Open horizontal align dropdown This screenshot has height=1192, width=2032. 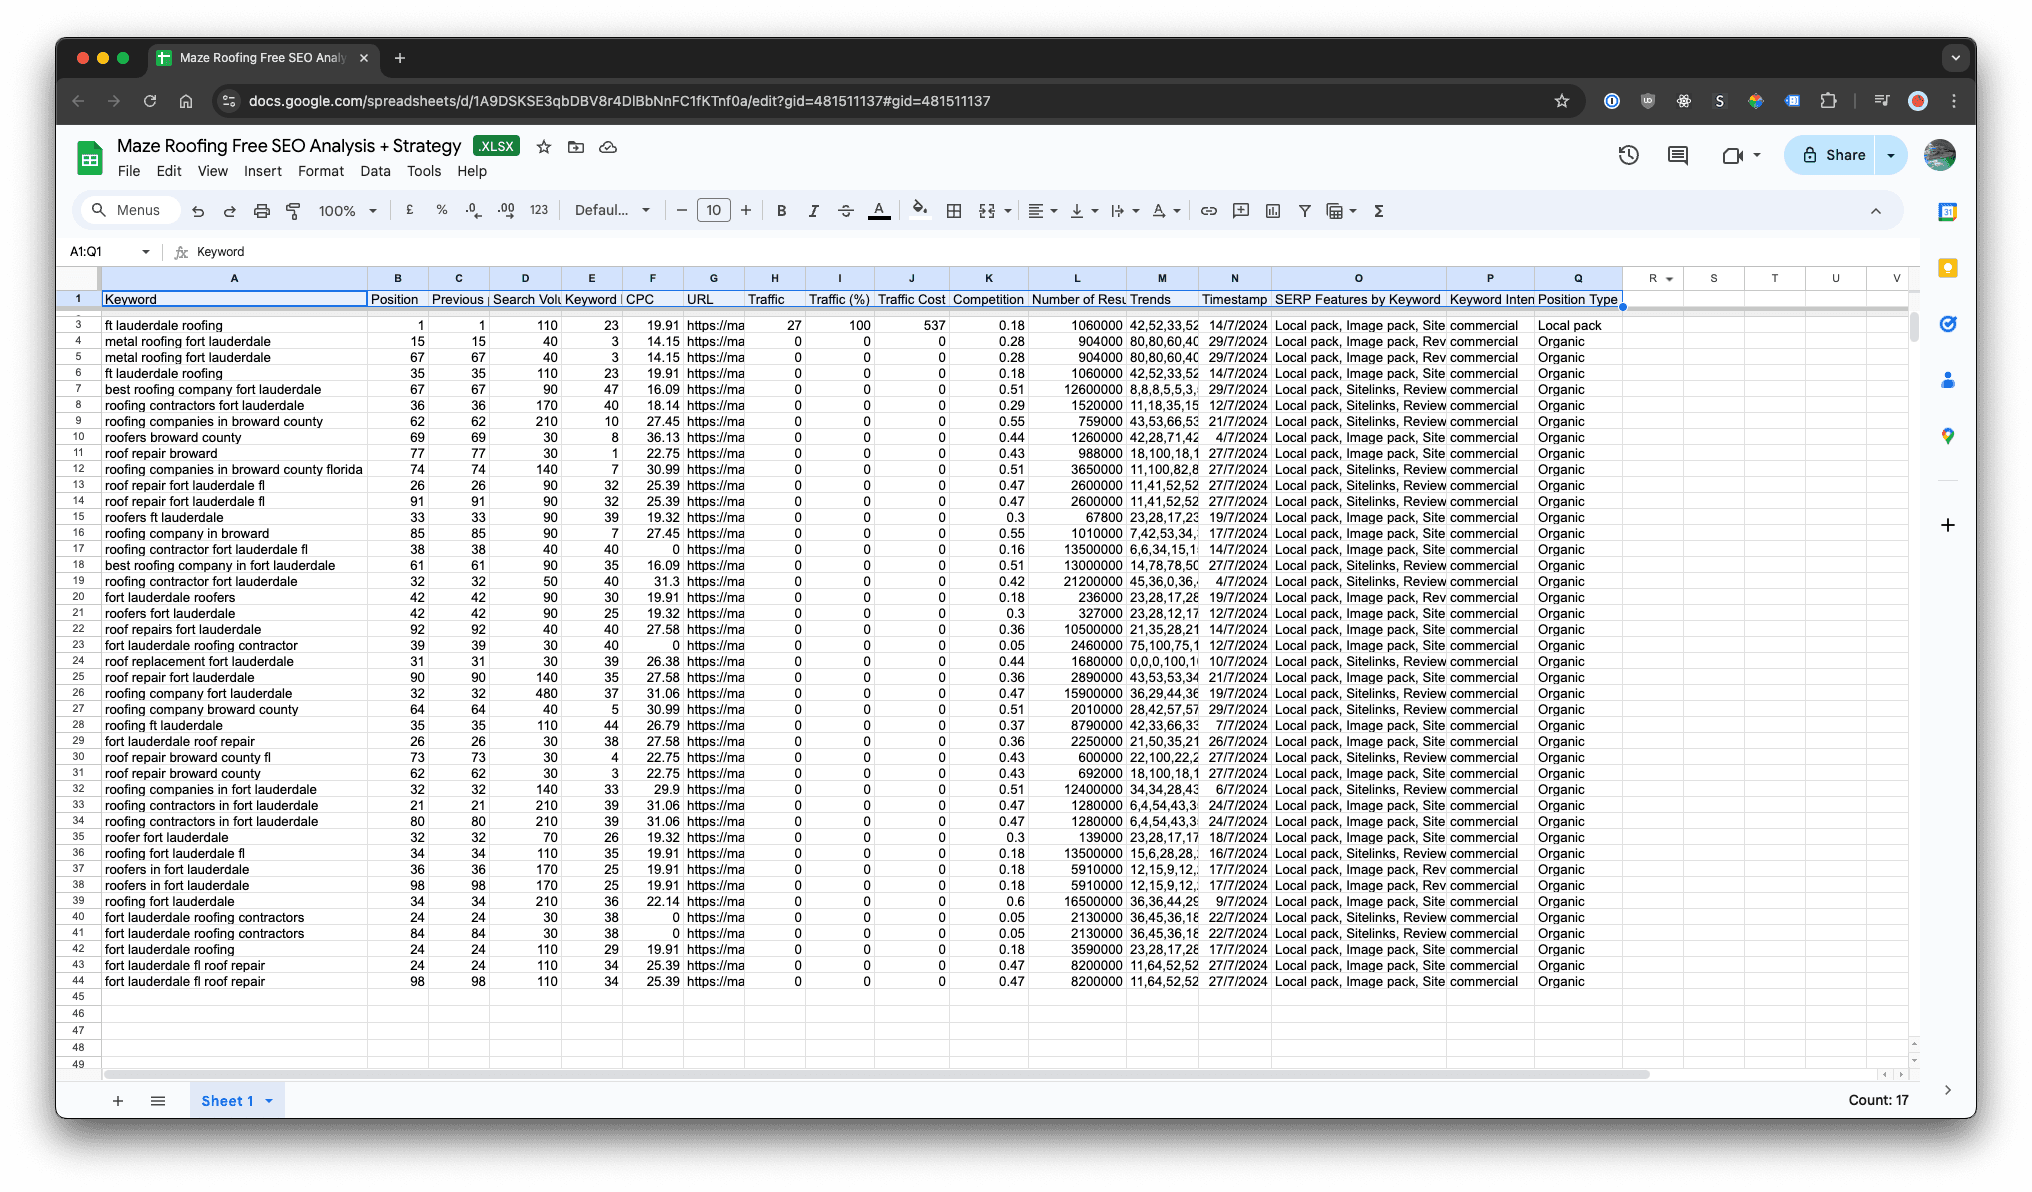coord(1043,211)
